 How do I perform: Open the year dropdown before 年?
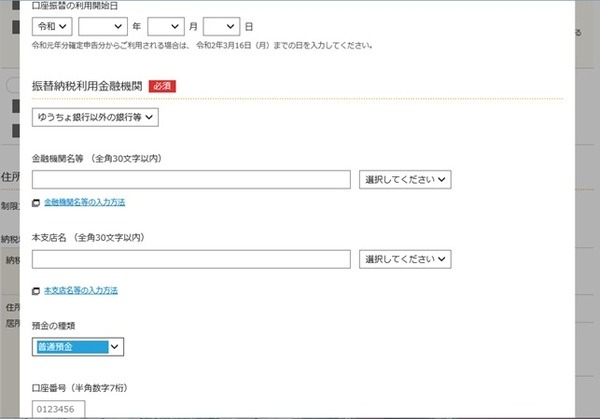pos(103,26)
